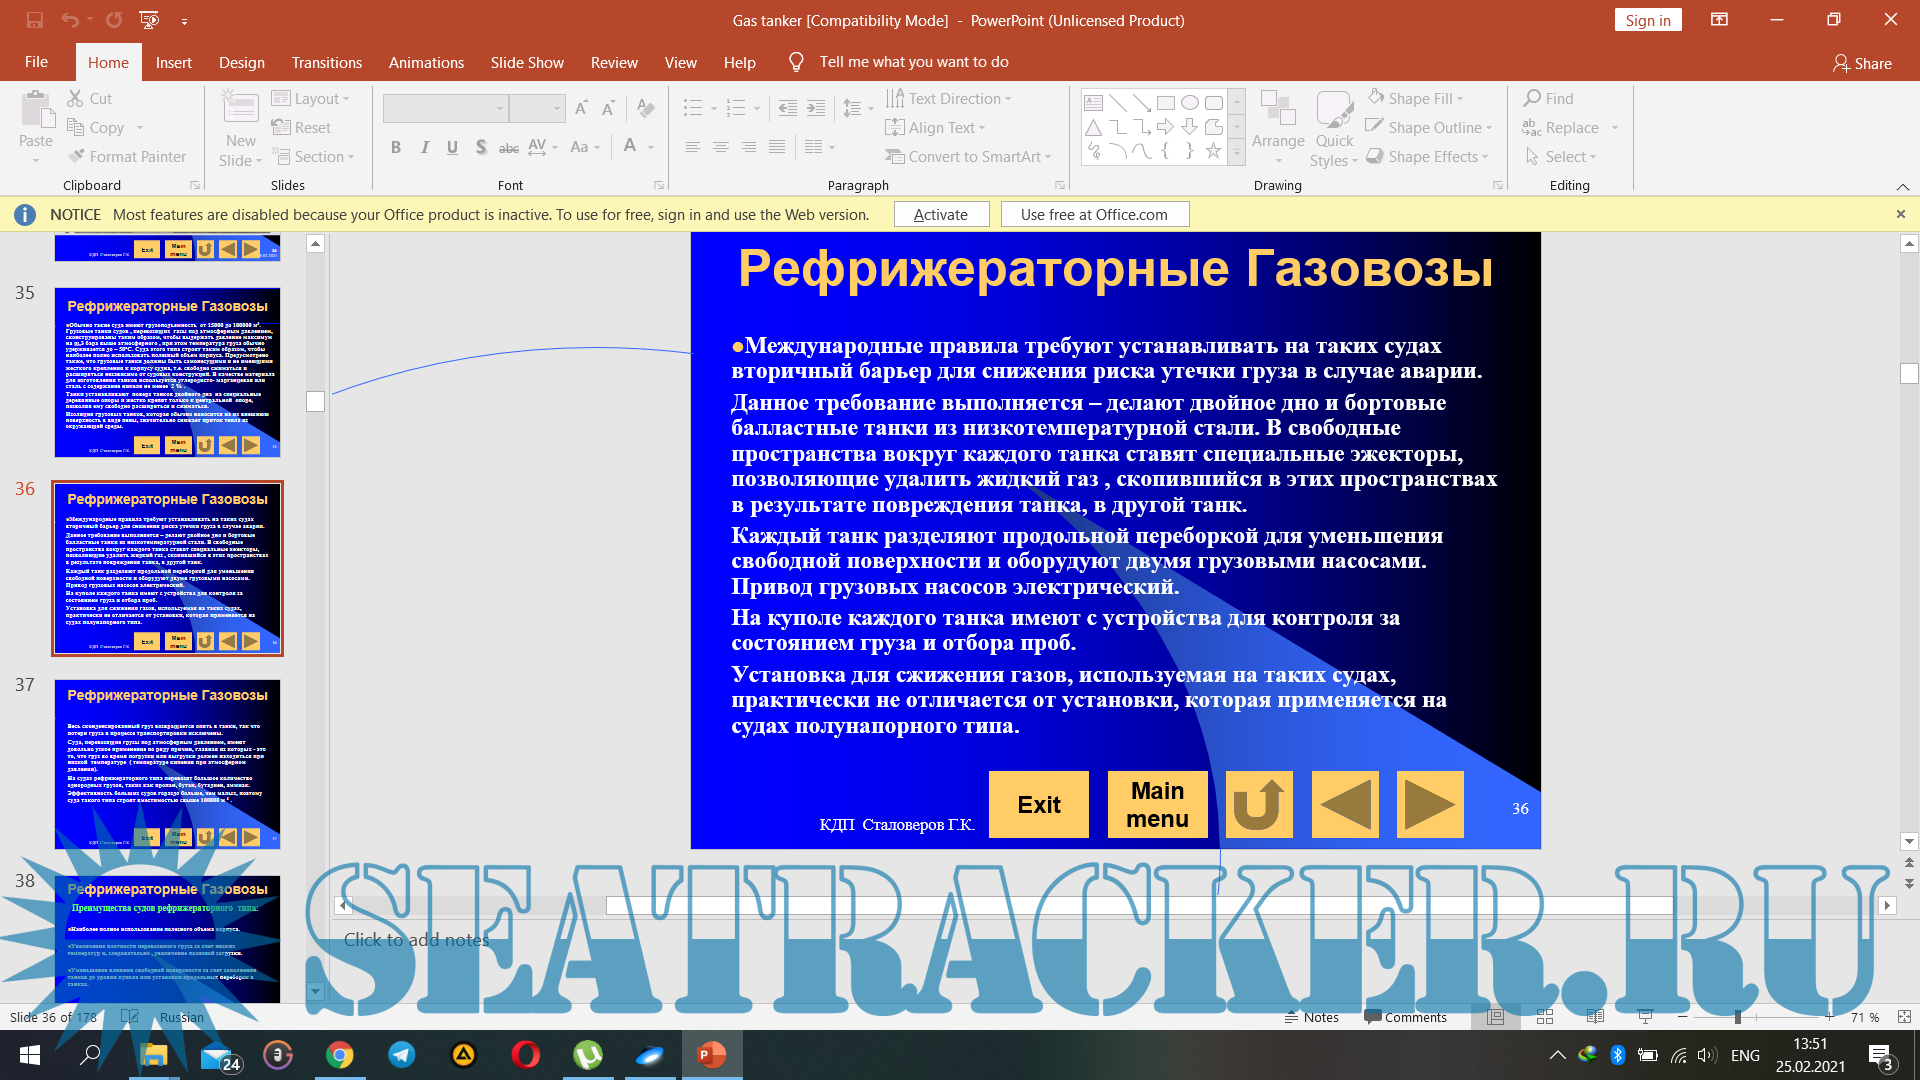1920x1080 pixels.
Task: Click the slide's U-turn return arrow button
Action: pyautogui.click(x=1258, y=804)
